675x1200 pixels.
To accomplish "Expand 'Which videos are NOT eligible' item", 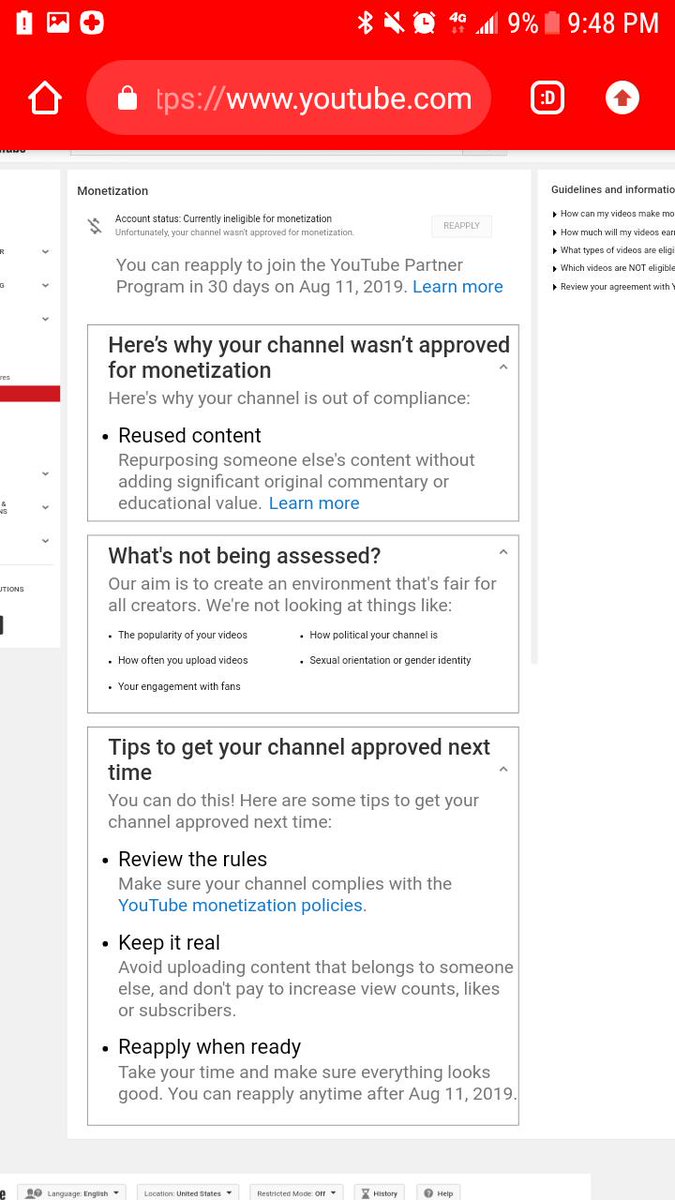I will coord(613,268).
